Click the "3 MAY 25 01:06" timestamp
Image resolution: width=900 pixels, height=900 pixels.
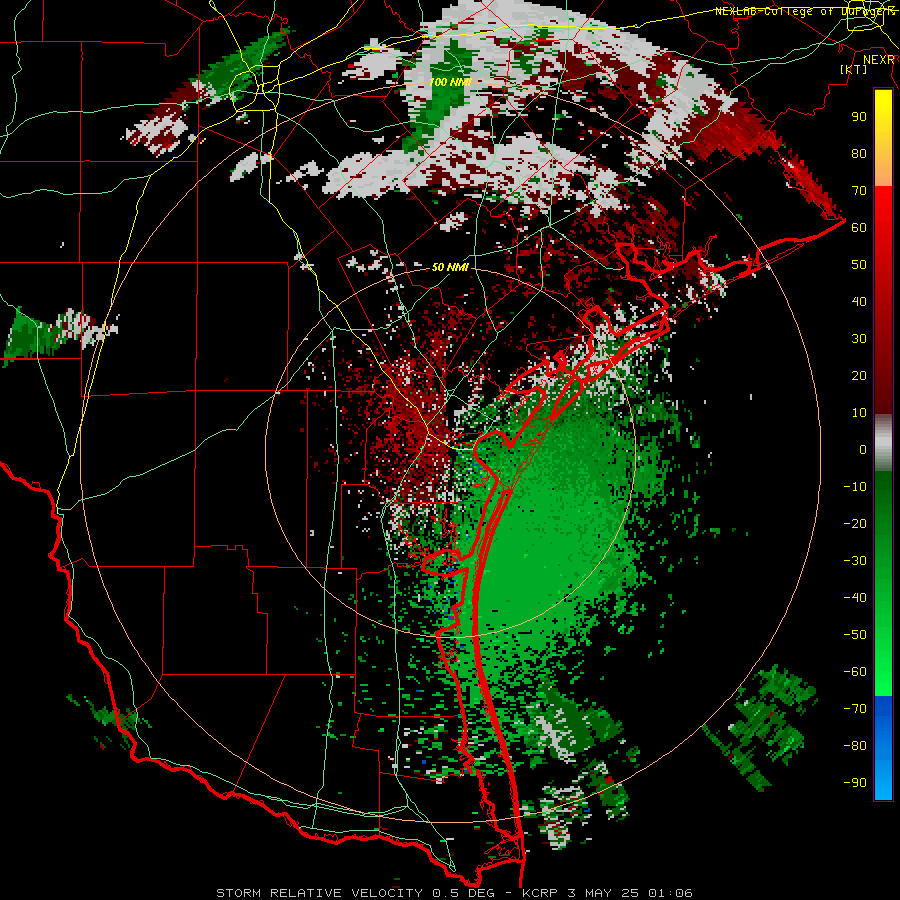[x=630, y=893]
